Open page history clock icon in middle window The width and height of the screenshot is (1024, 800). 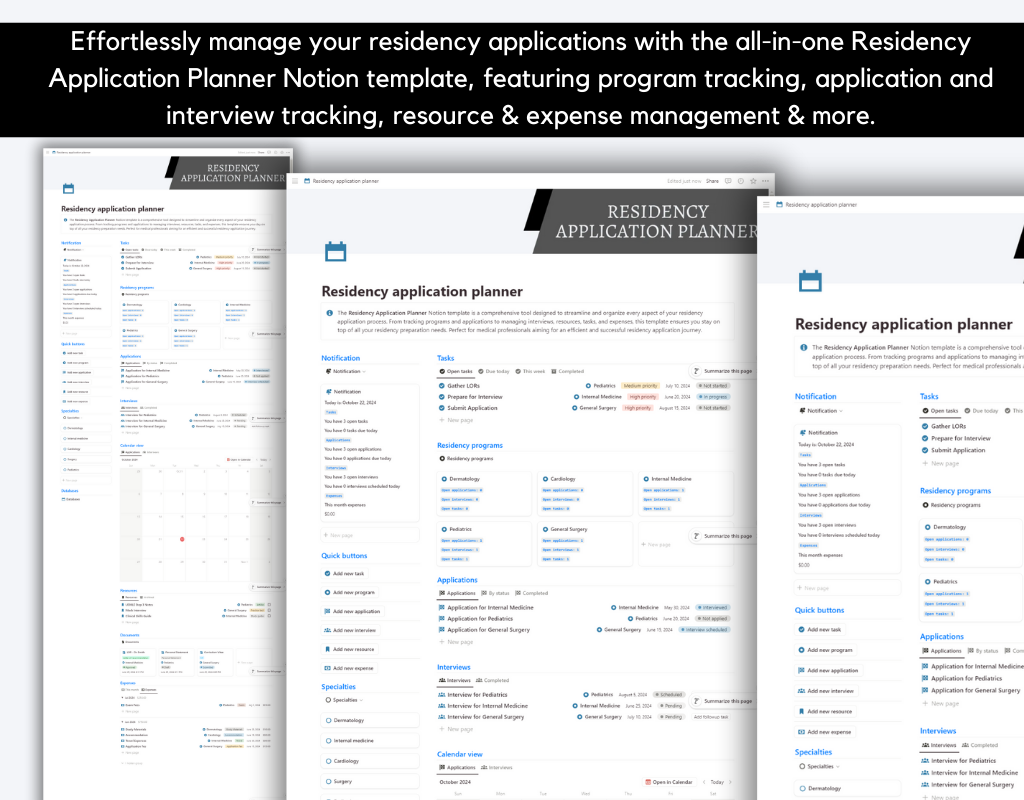pyautogui.click(x=741, y=181)
